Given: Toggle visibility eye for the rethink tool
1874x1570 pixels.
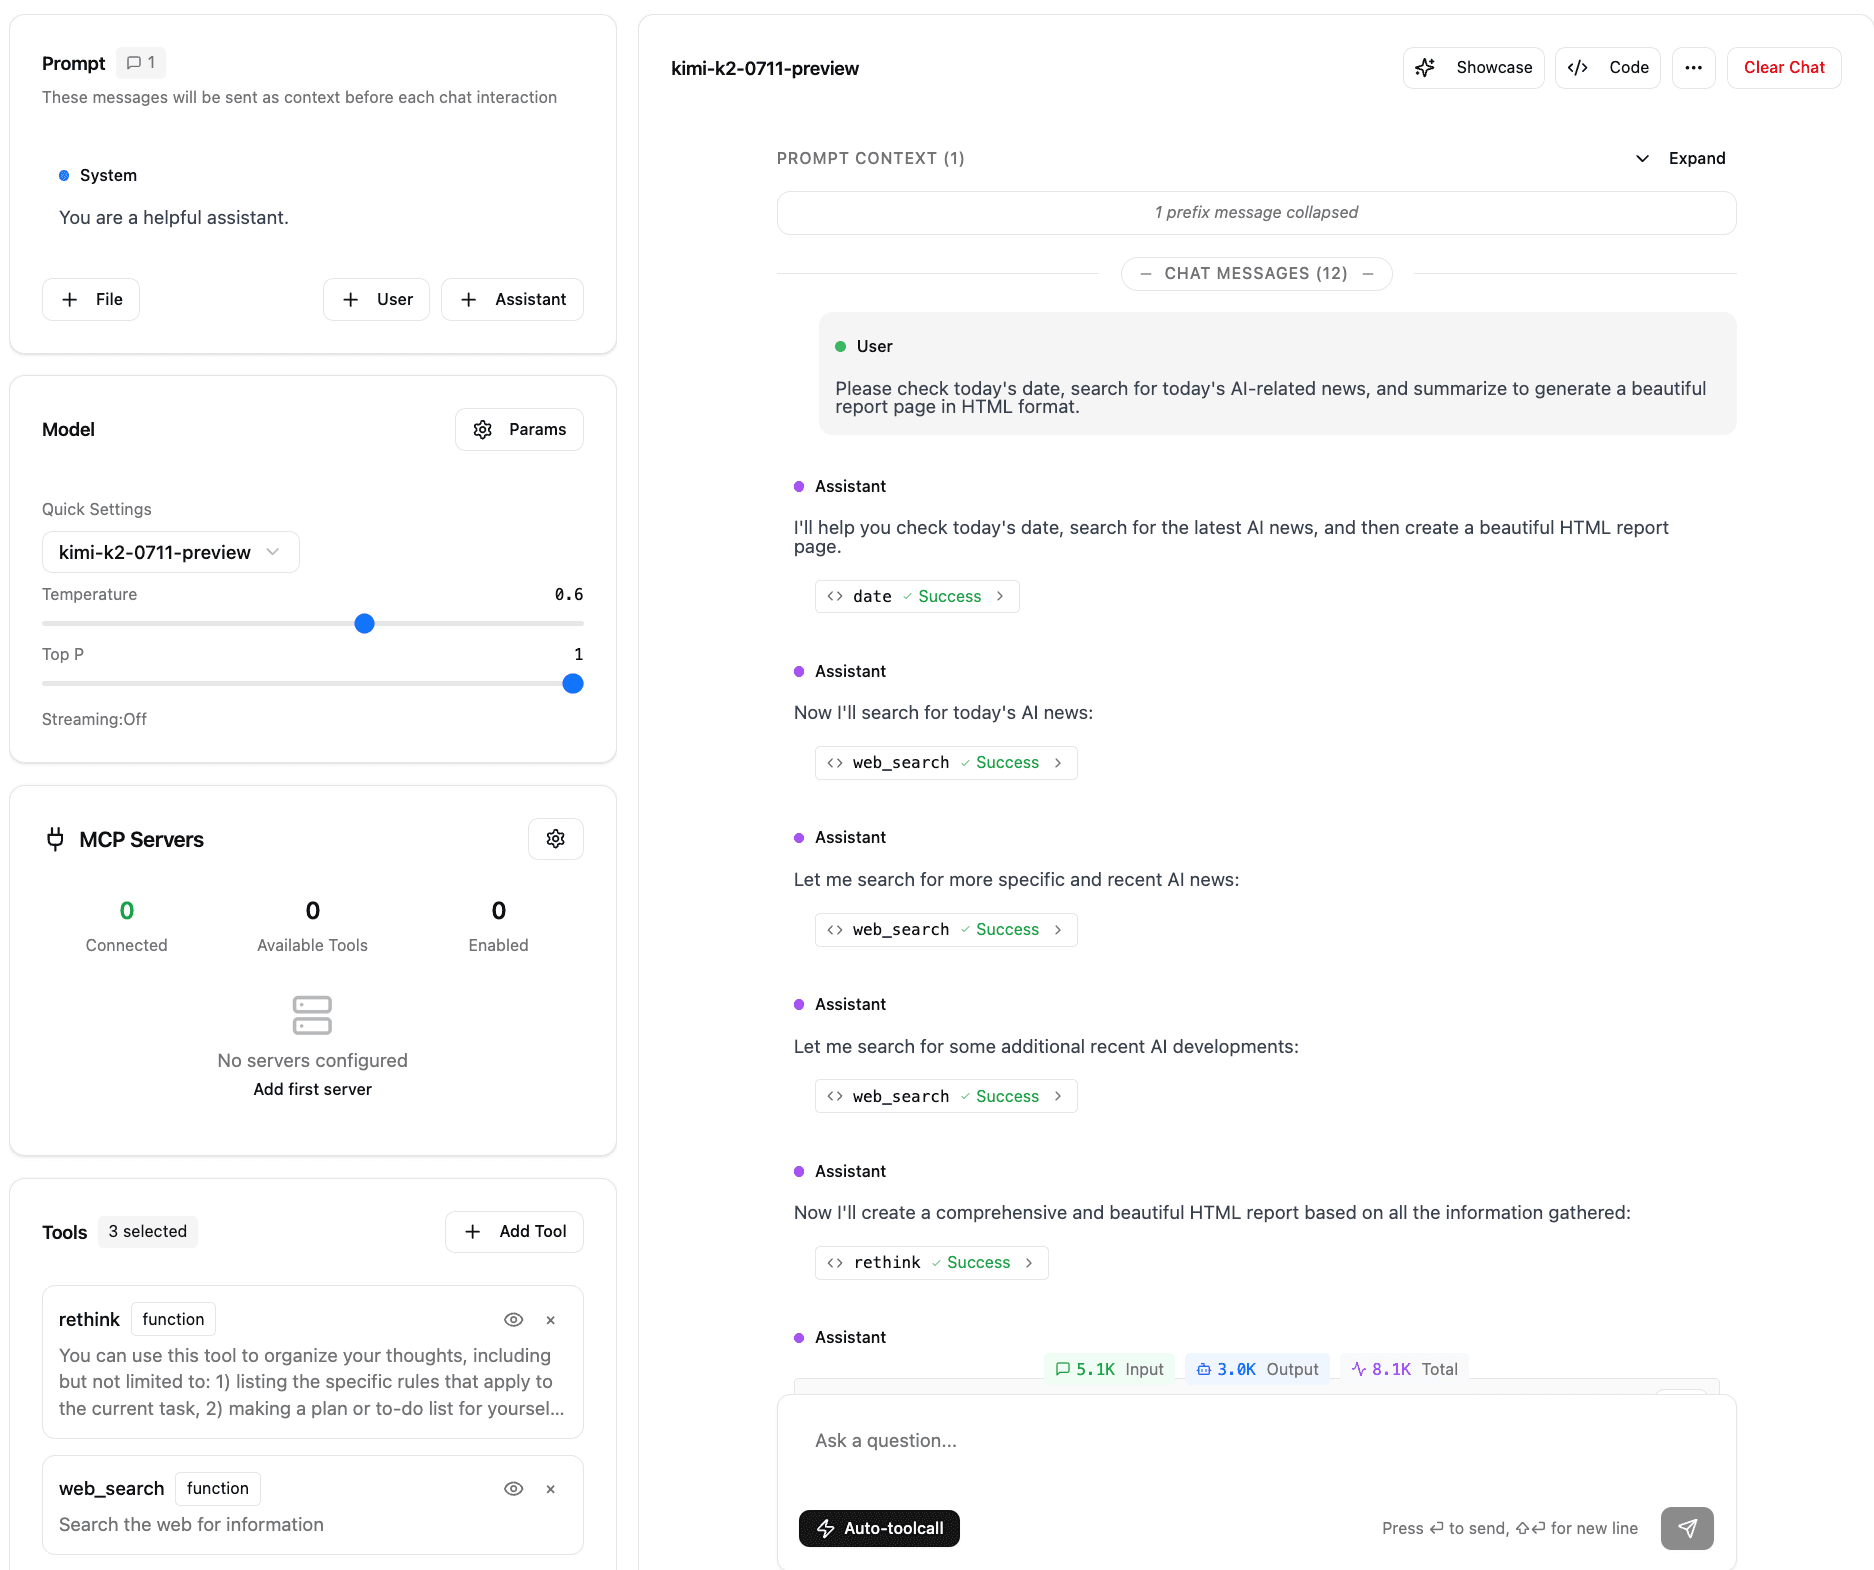Looking at the screenshot, I should click(x=513, y=1320).
